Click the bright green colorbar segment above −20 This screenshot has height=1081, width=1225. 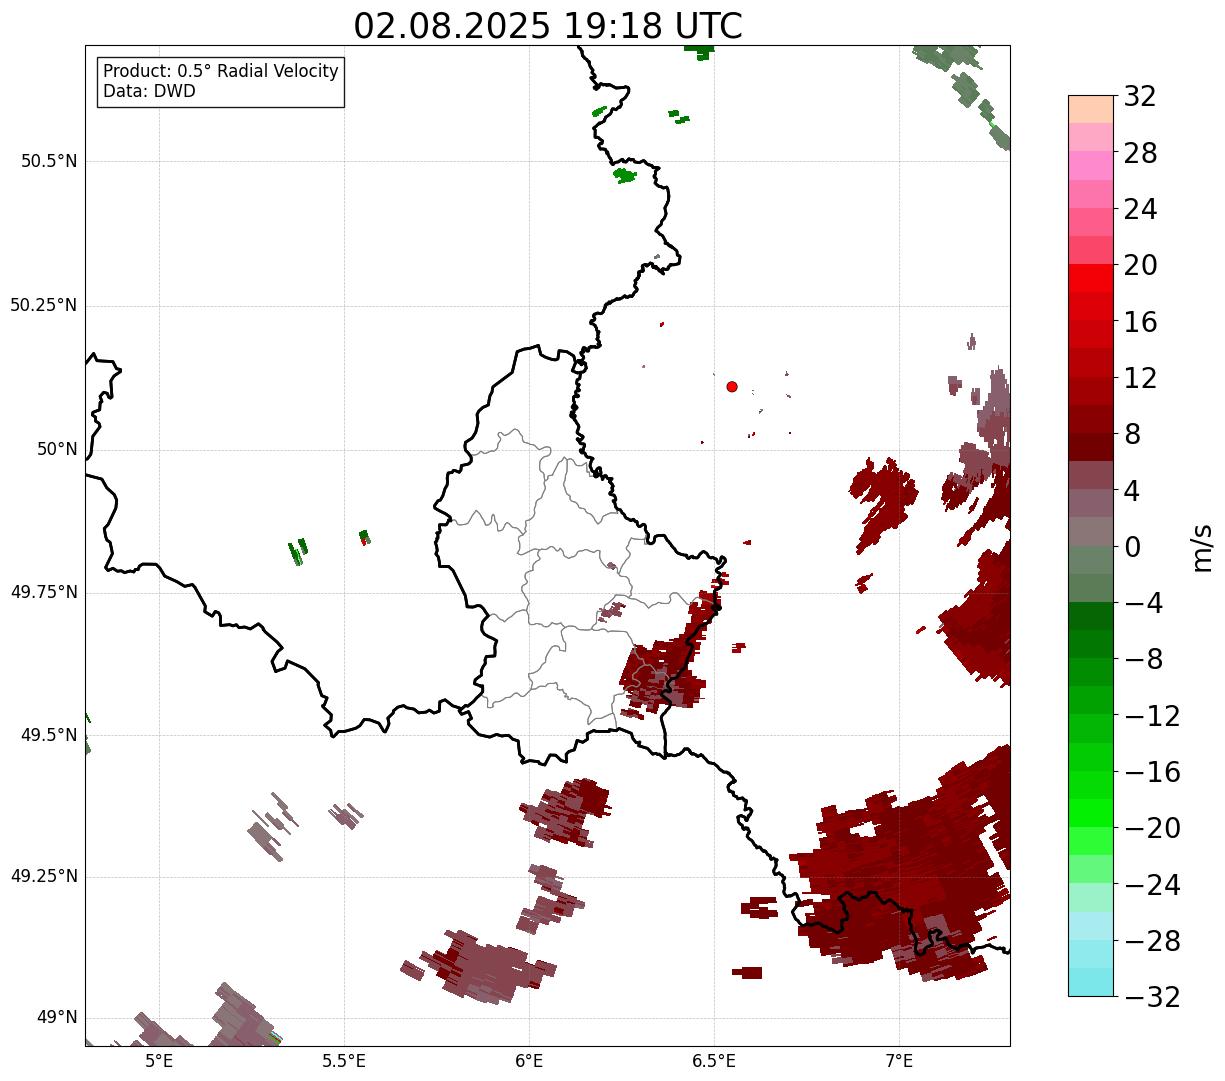click(x=1091, y=813)
